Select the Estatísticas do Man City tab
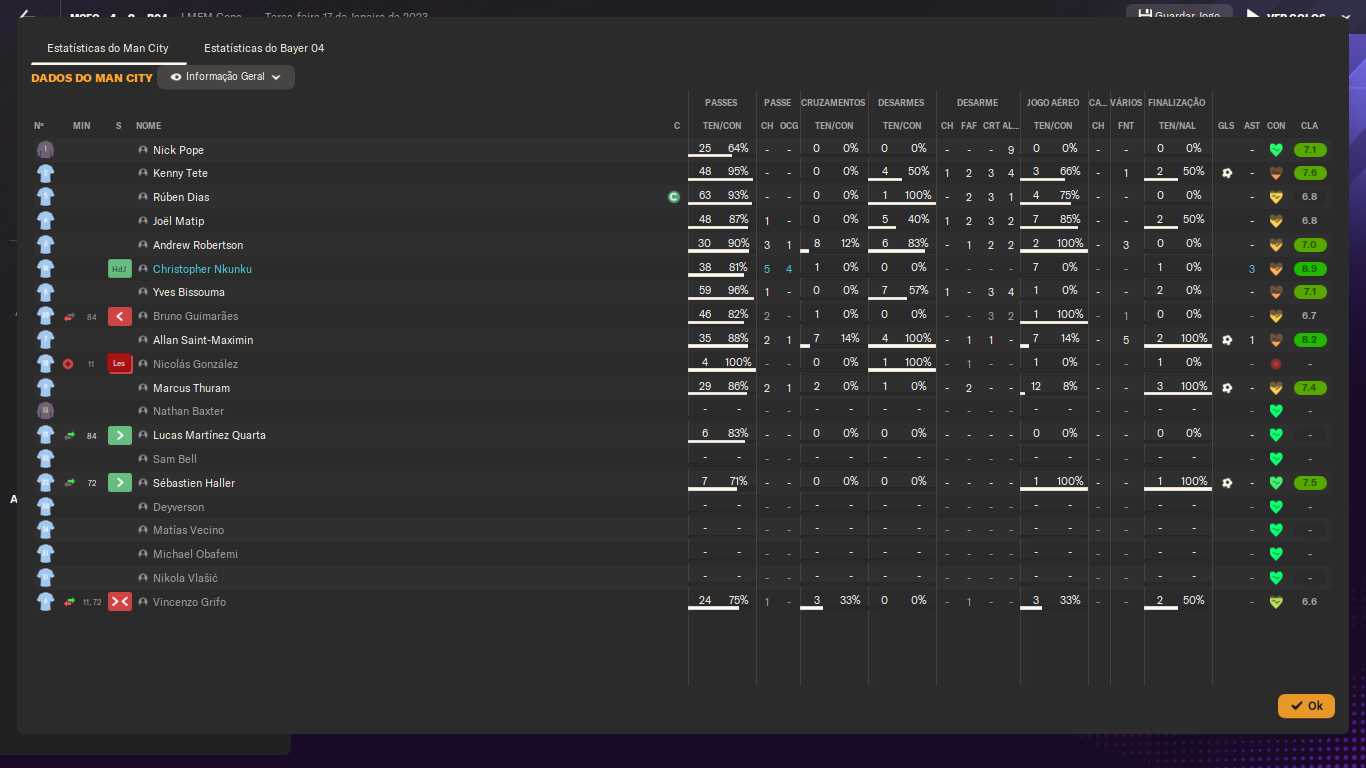The width and height of the screenshot is (1366, 768). pos(108,48)
